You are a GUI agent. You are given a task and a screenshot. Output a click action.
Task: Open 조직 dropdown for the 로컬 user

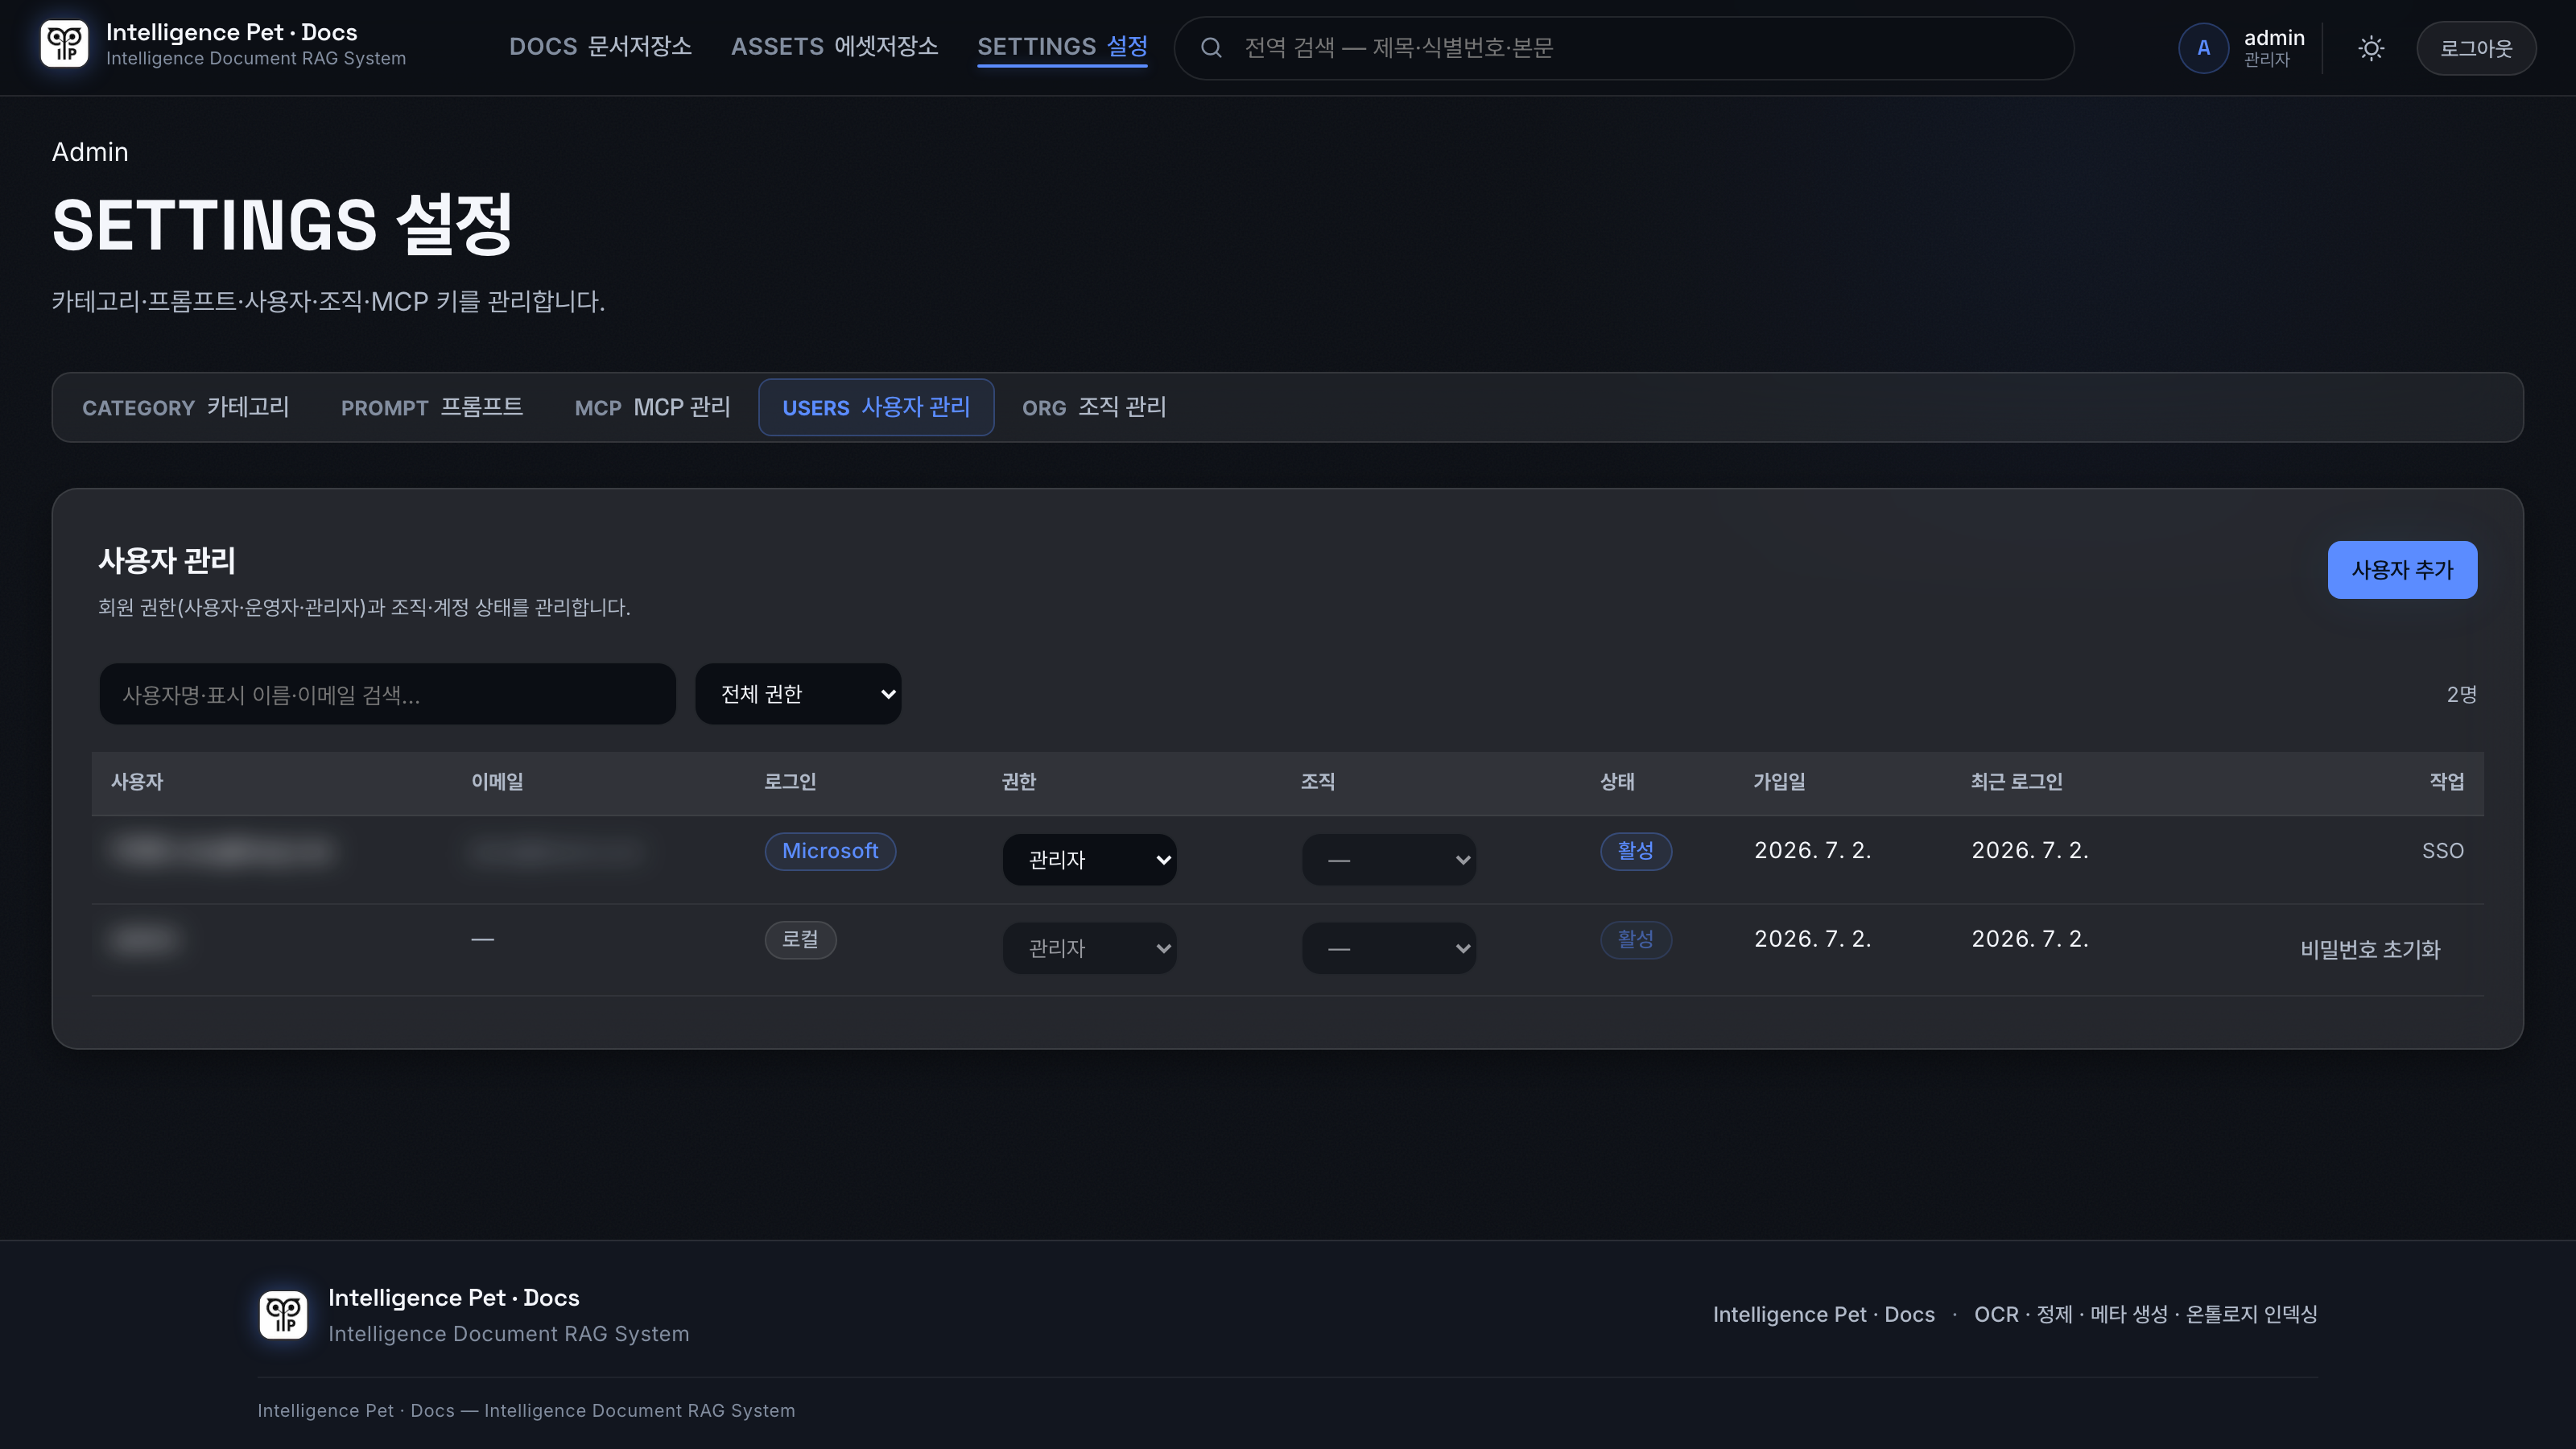(1389, 948)
